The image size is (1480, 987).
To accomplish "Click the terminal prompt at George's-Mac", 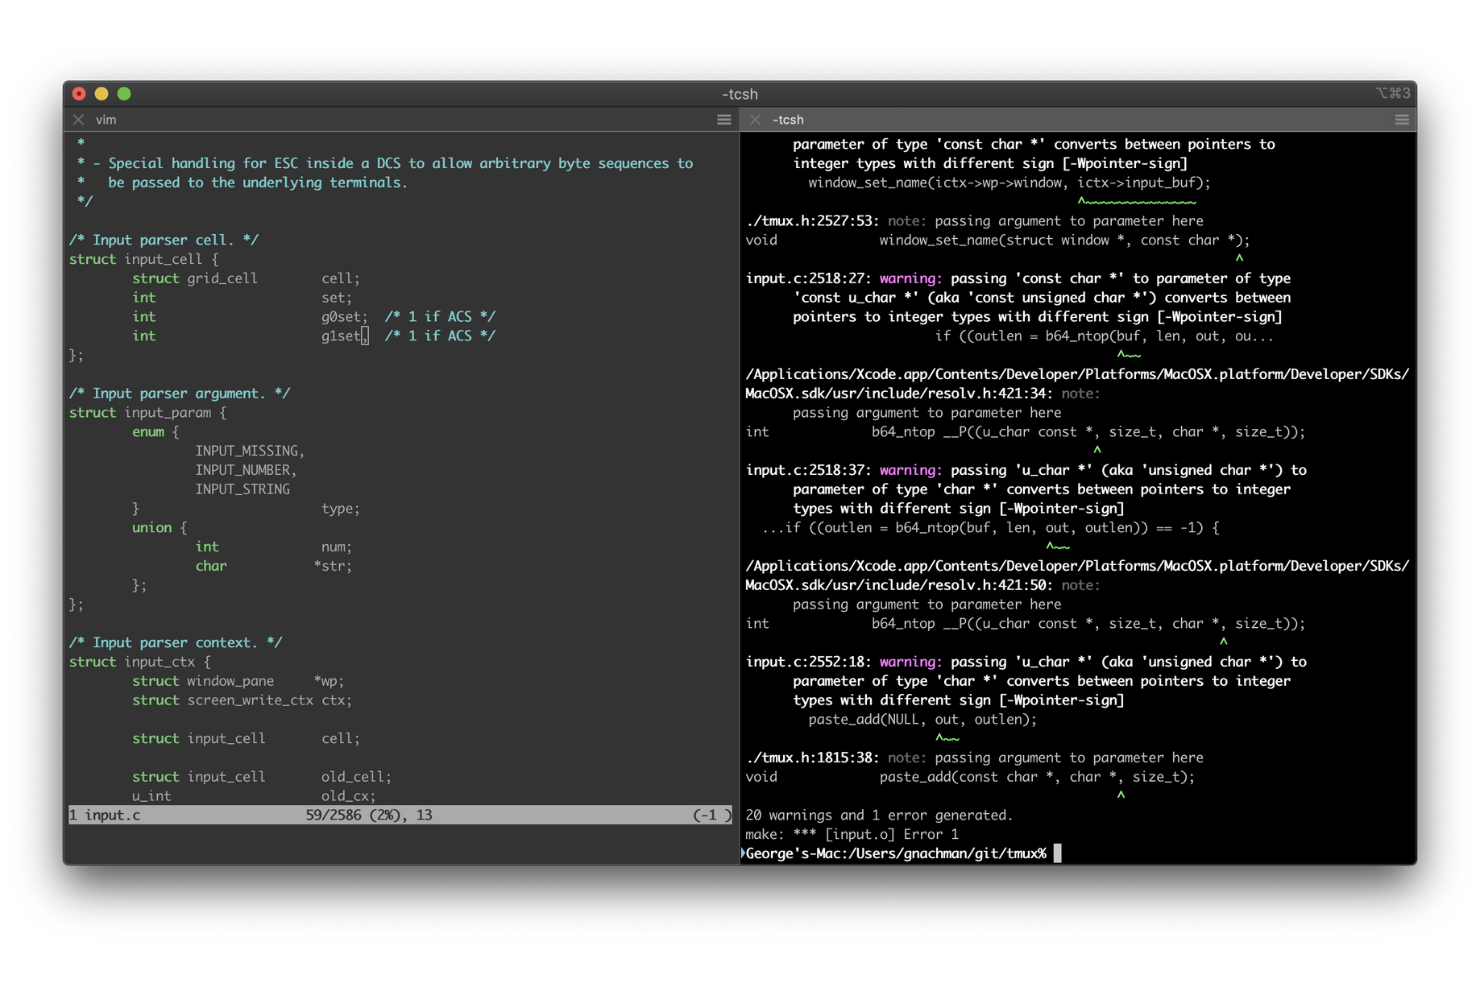I will (x=895, y=853).
